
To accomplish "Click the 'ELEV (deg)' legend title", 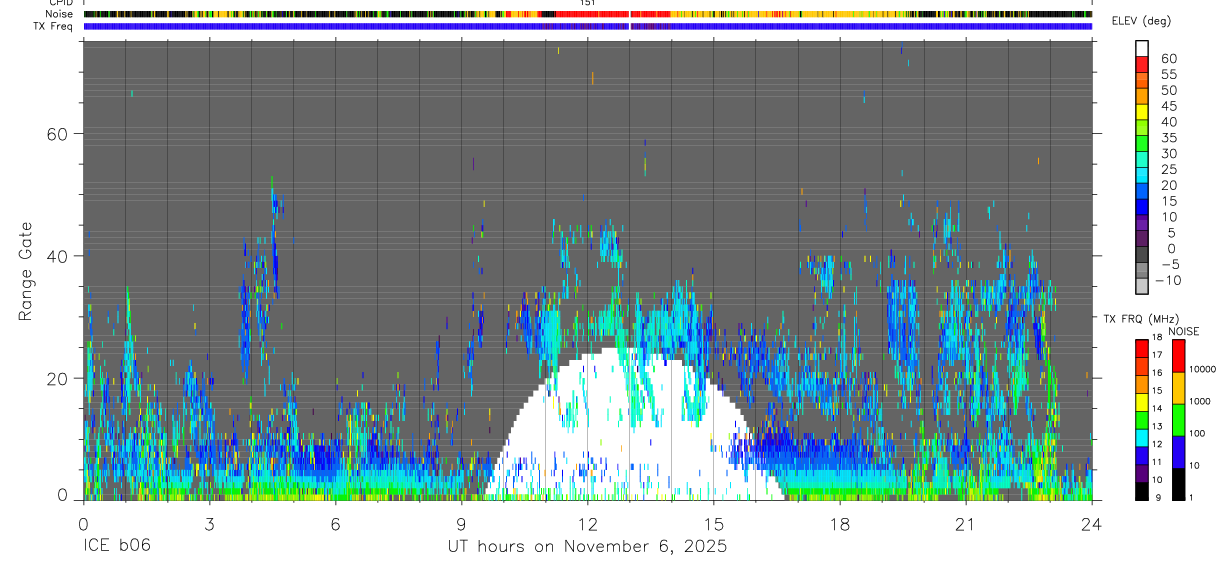I will (1142, 21).
